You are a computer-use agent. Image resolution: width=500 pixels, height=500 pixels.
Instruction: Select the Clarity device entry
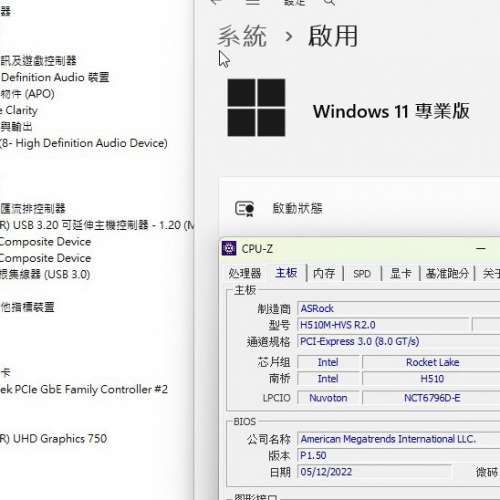19,110
